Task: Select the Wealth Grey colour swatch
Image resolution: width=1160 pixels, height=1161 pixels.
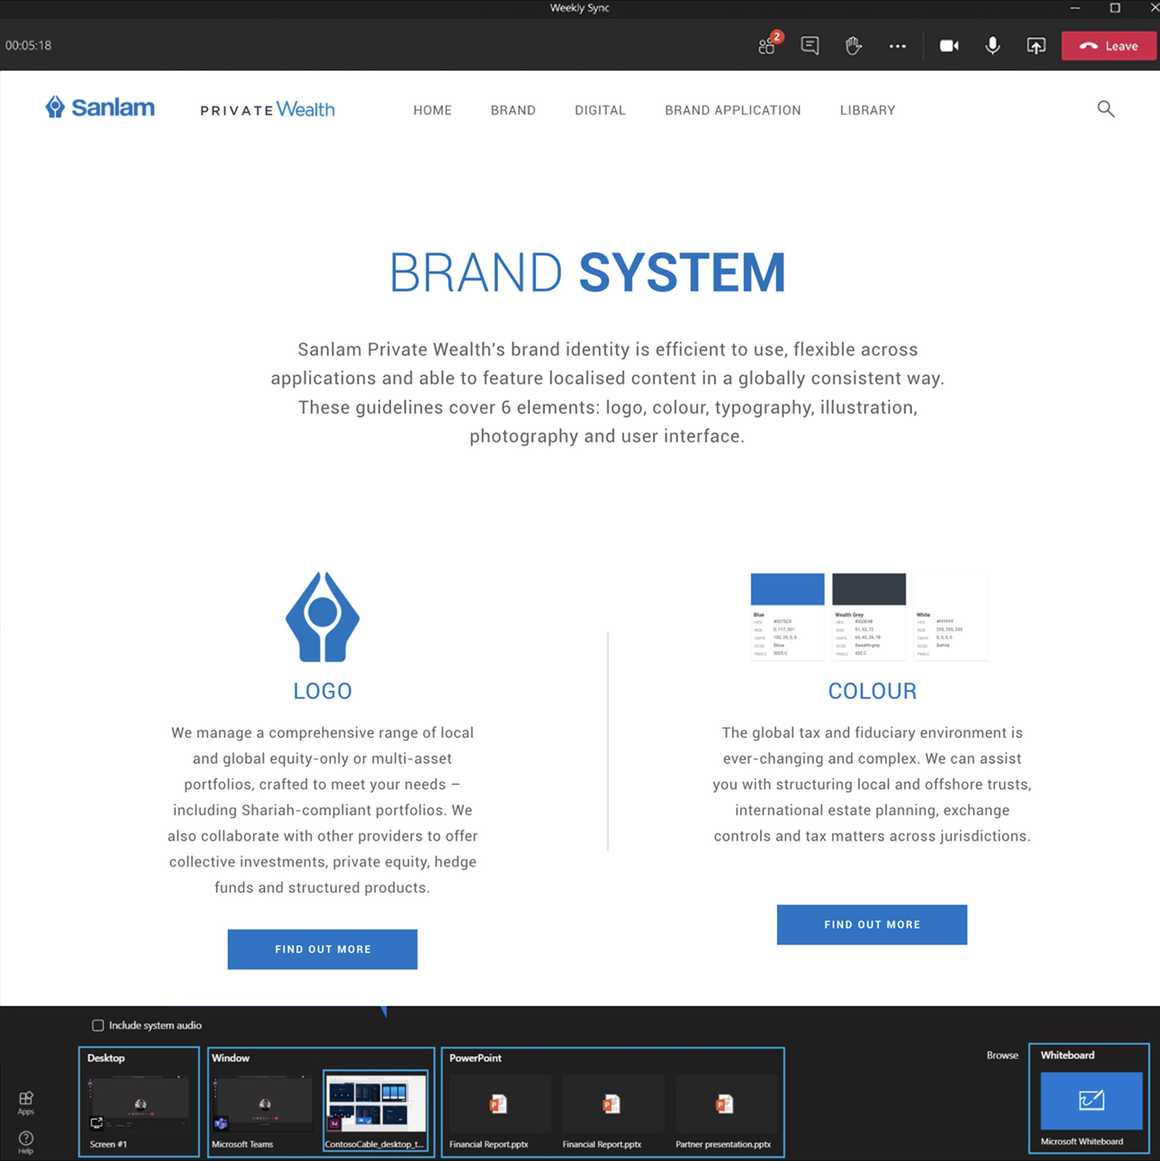Action: pos(868,589)
